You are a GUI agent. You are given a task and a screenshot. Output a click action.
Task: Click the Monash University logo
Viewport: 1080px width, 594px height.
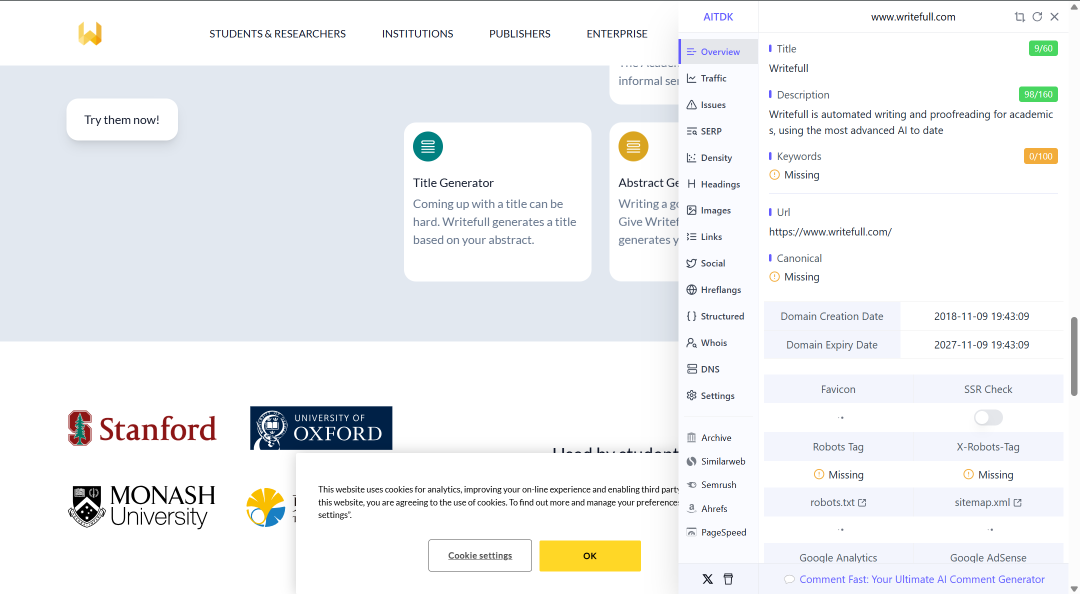142,506
